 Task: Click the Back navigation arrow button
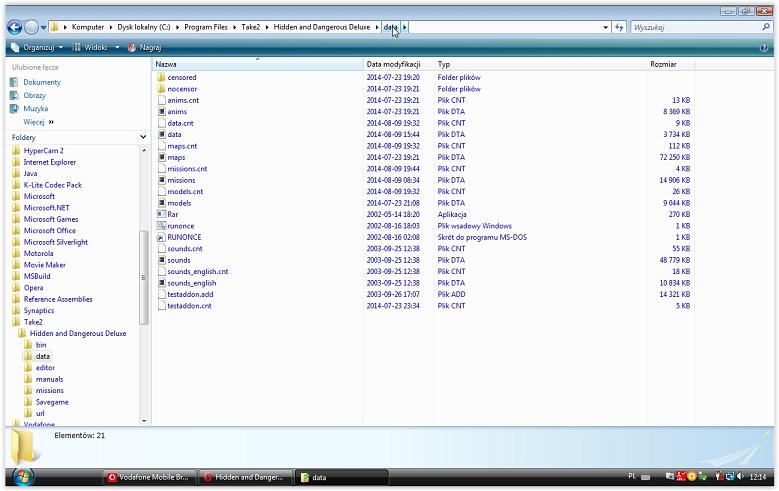(x=14, y=27)
